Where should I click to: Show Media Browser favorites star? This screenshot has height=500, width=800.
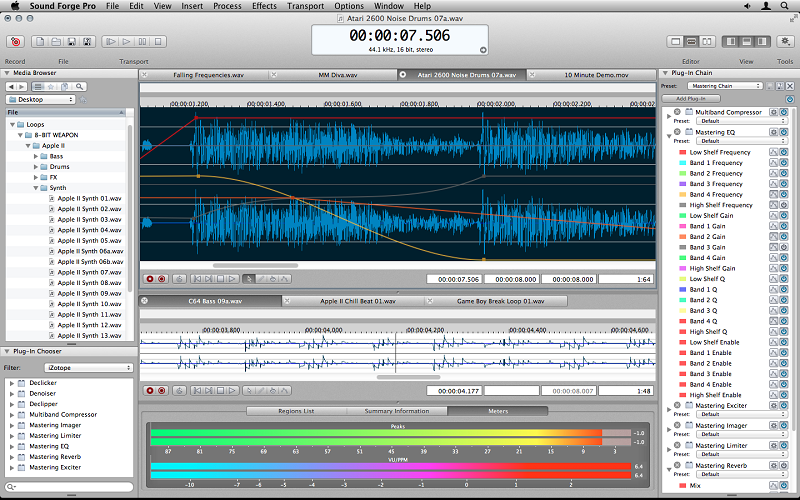(51, 87)
